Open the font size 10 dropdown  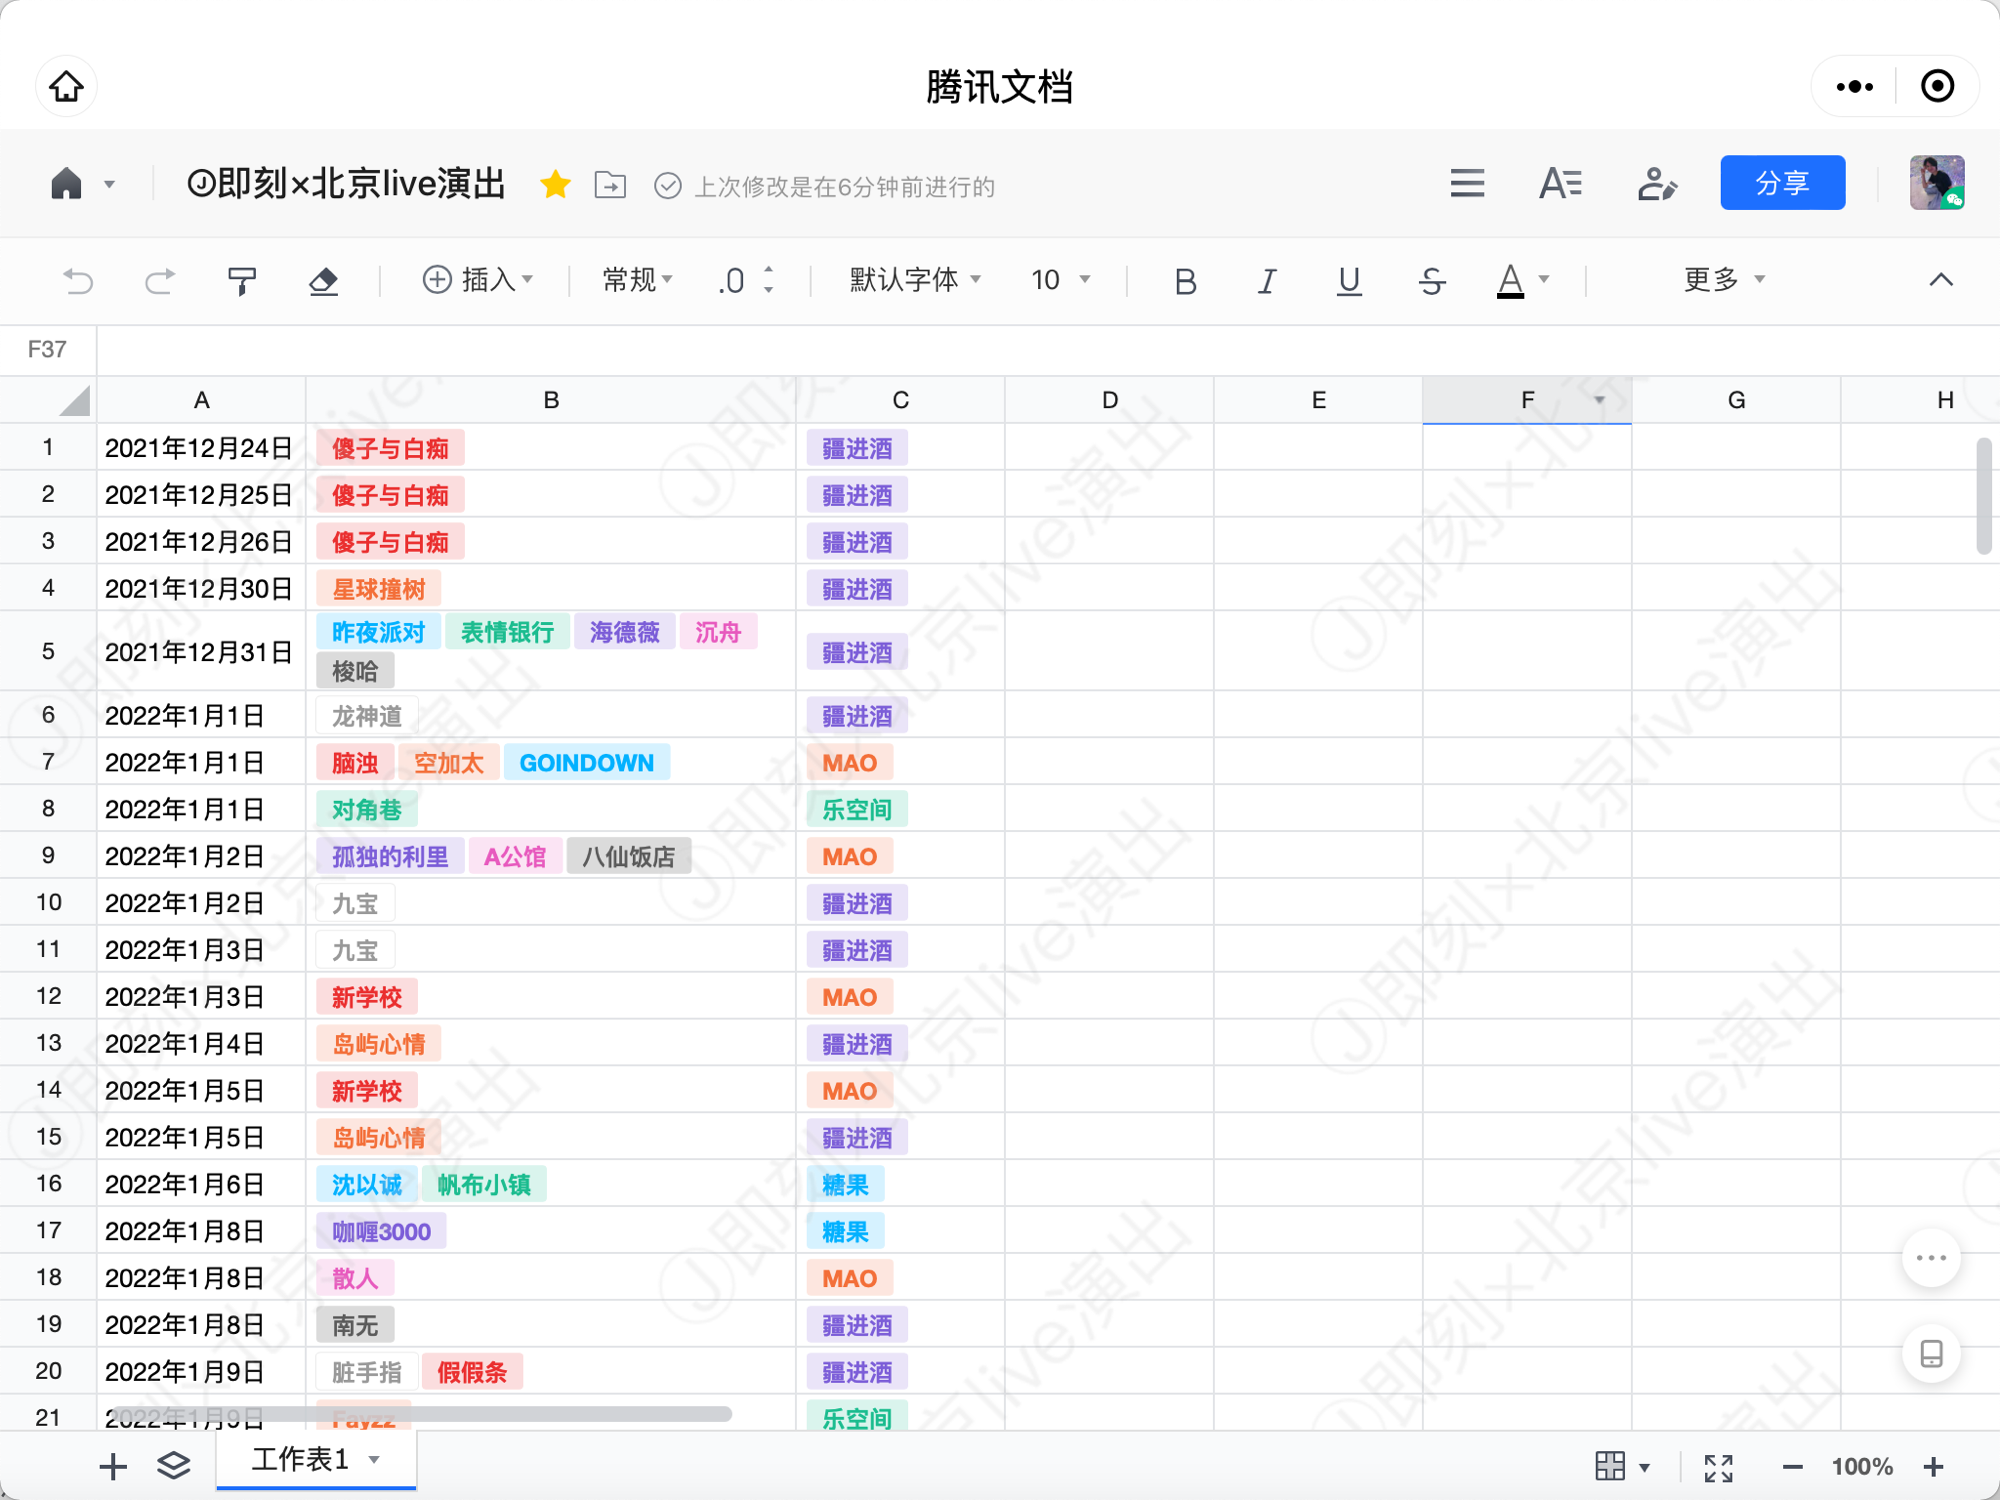pyautogui.click(x=1060, y=280)
